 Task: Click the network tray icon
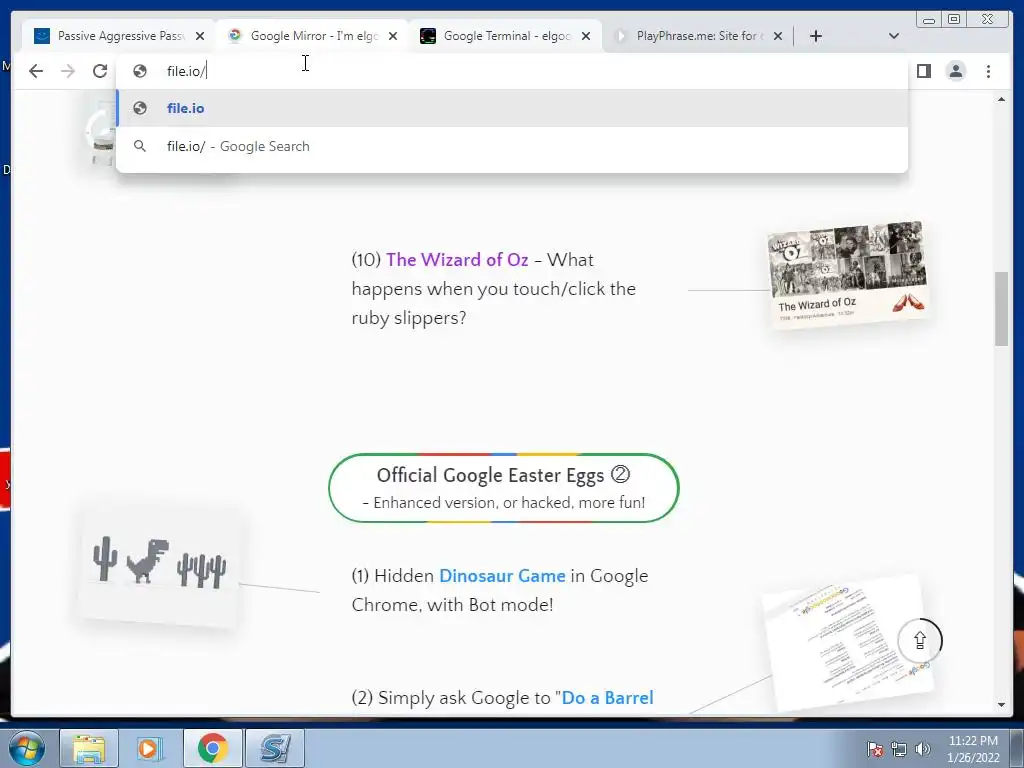[x=899, y=749]
